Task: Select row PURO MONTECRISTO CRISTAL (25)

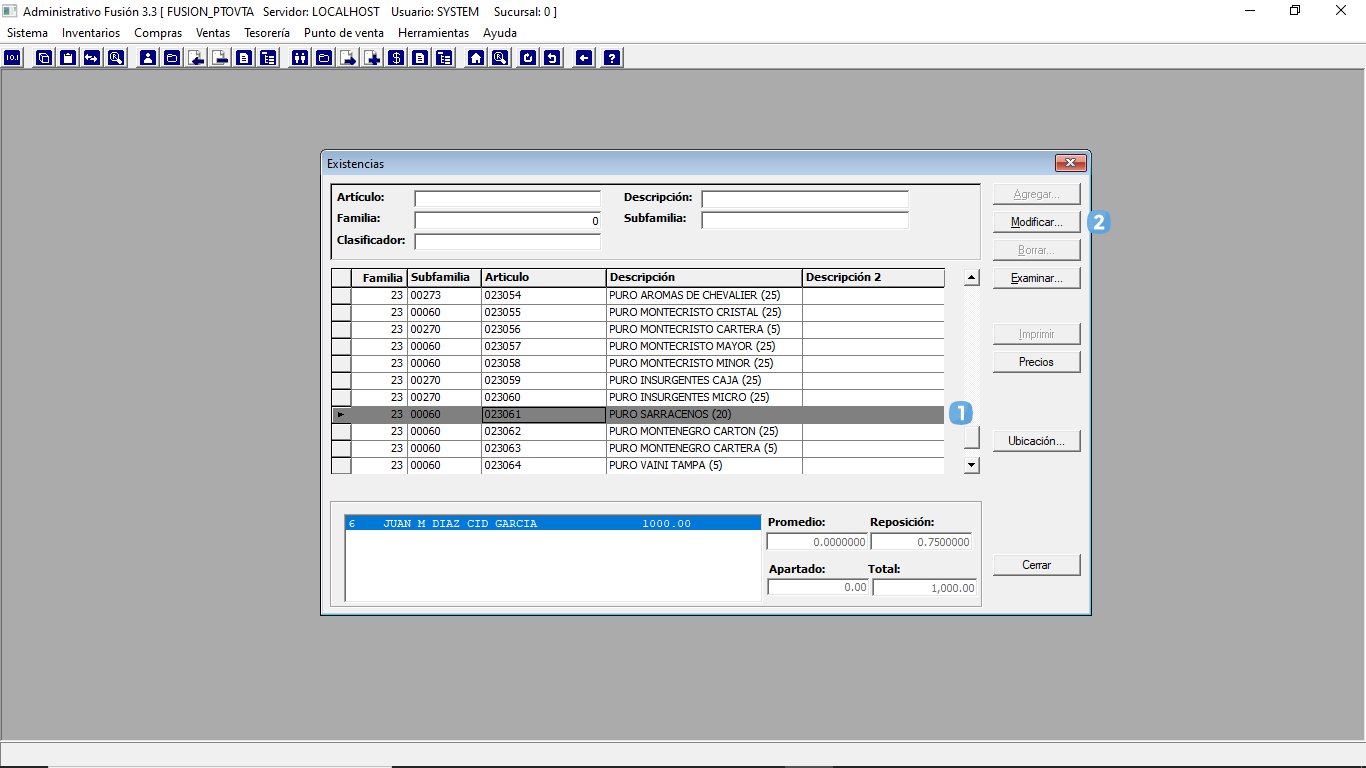Action: click(638, 312)
